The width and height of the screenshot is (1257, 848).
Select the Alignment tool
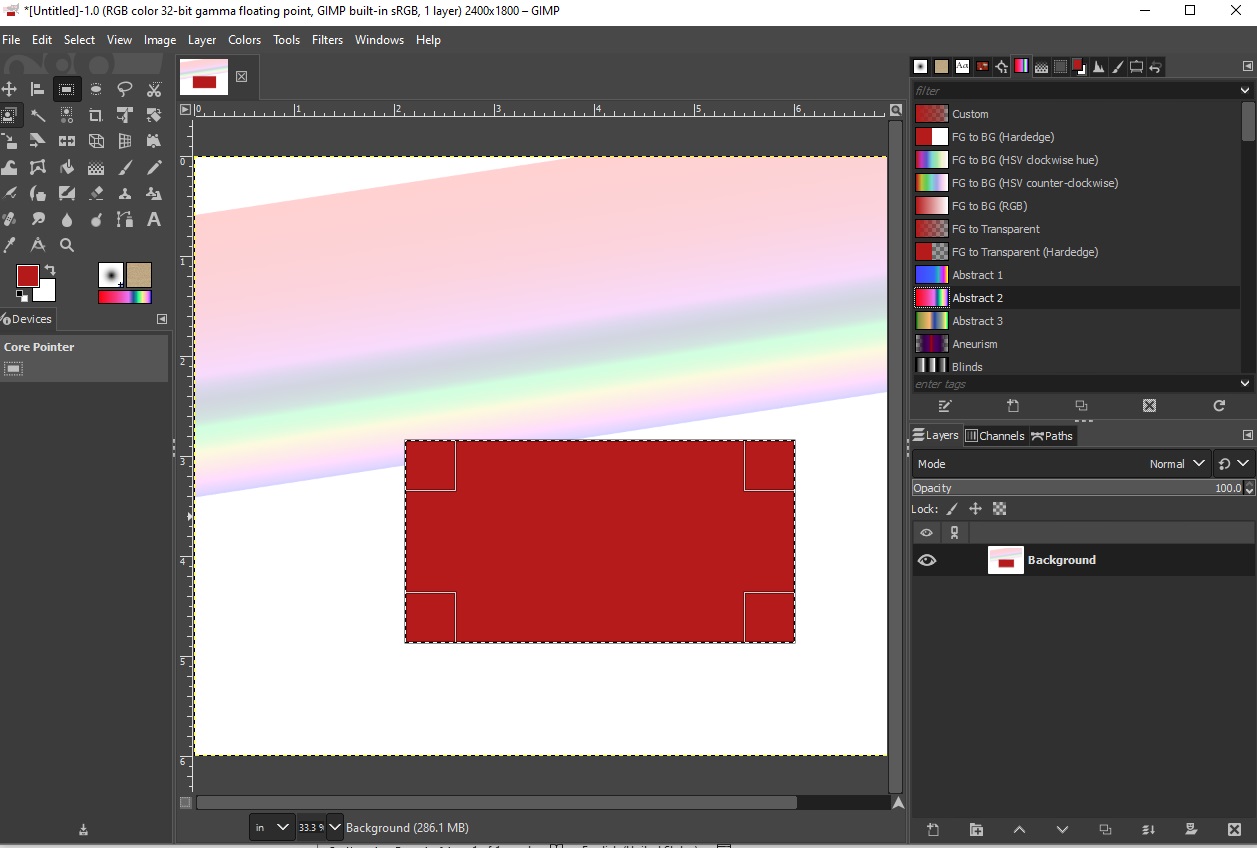pos(38,89)
